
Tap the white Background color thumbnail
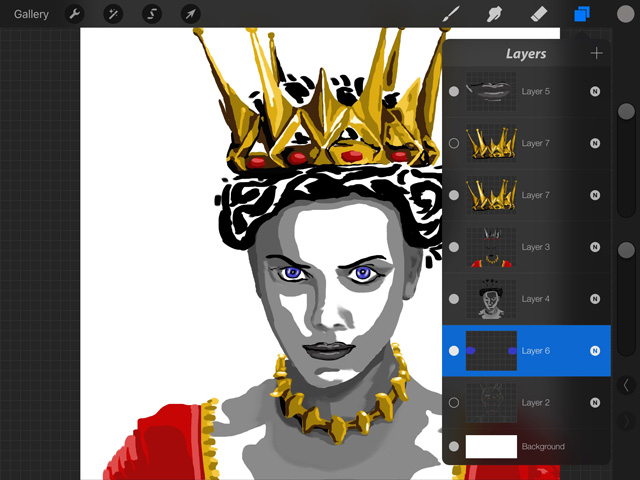tap(491, 446)
